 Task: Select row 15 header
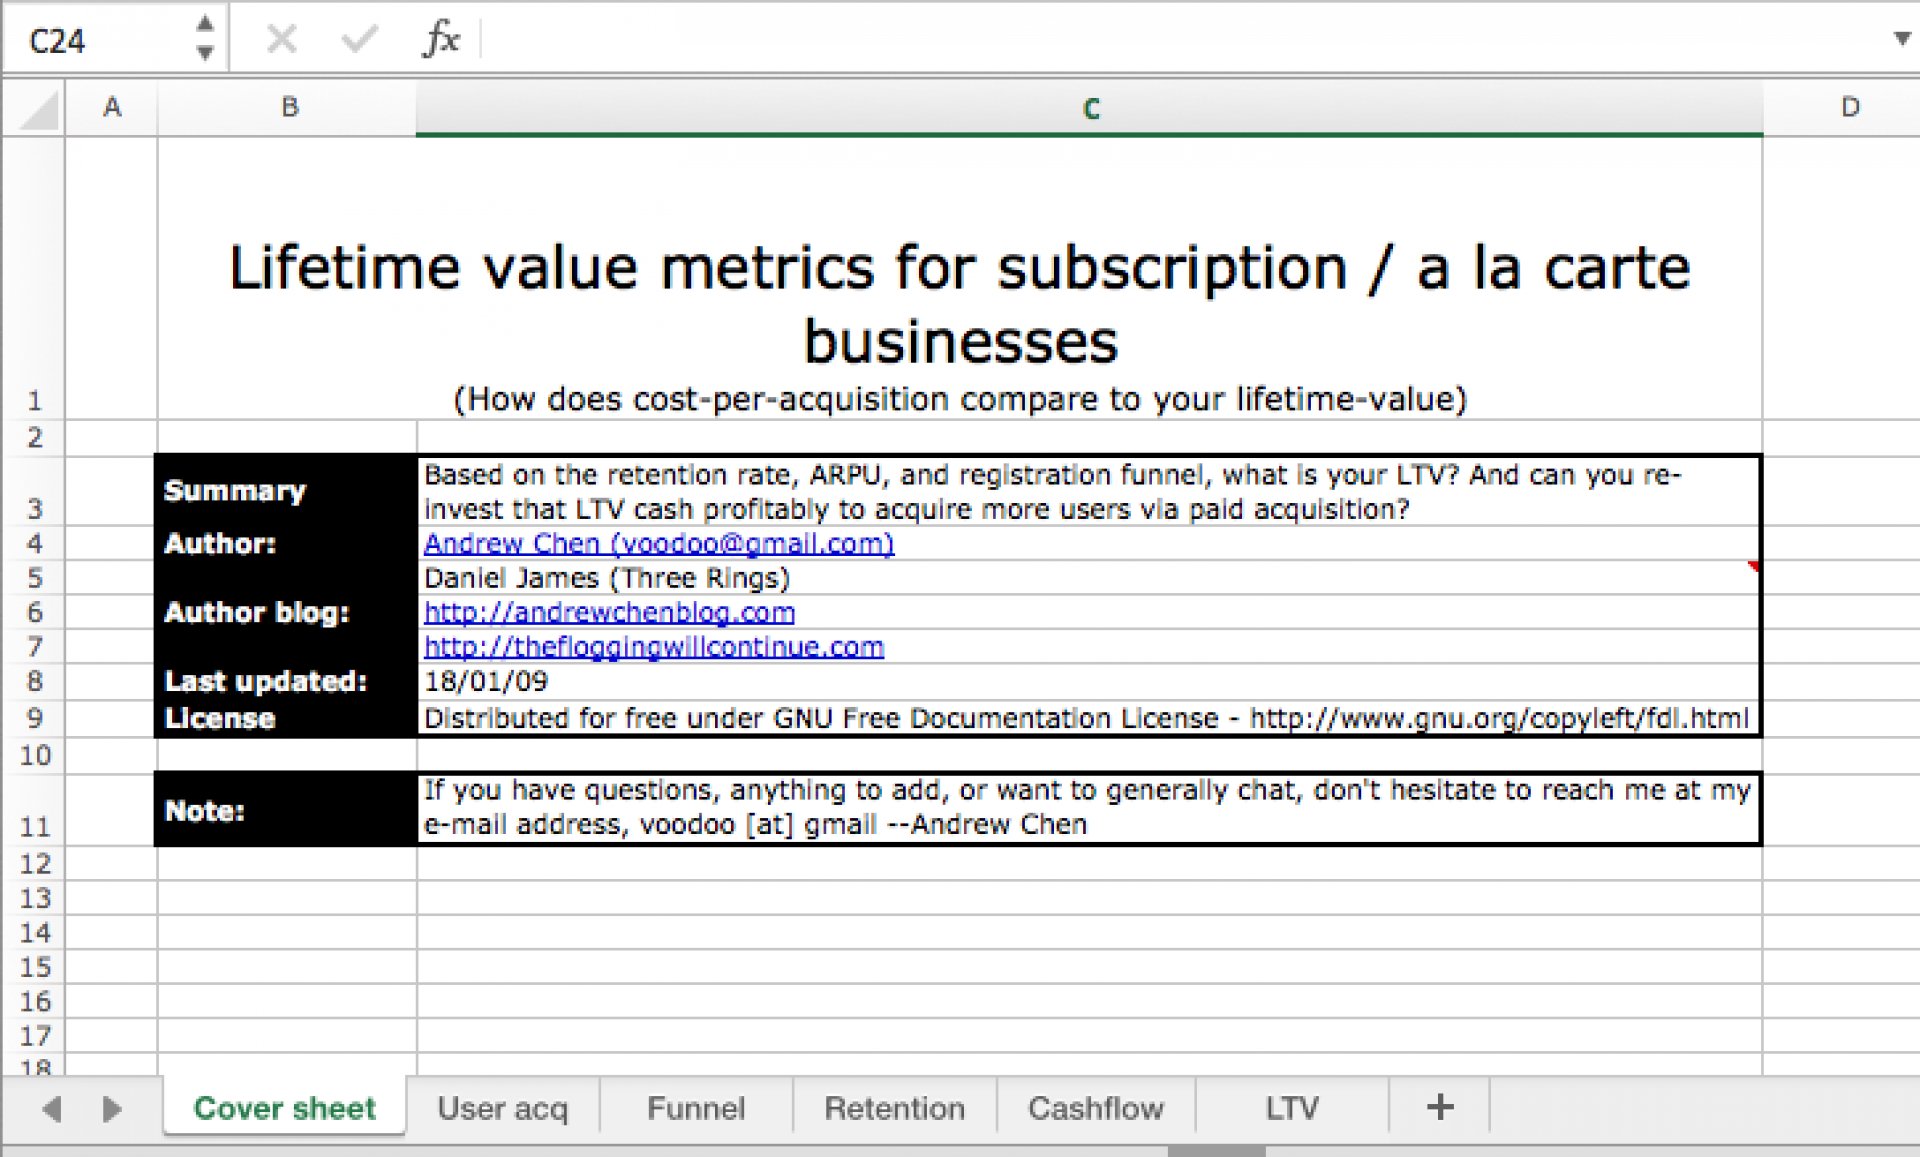tap(34, 967)
